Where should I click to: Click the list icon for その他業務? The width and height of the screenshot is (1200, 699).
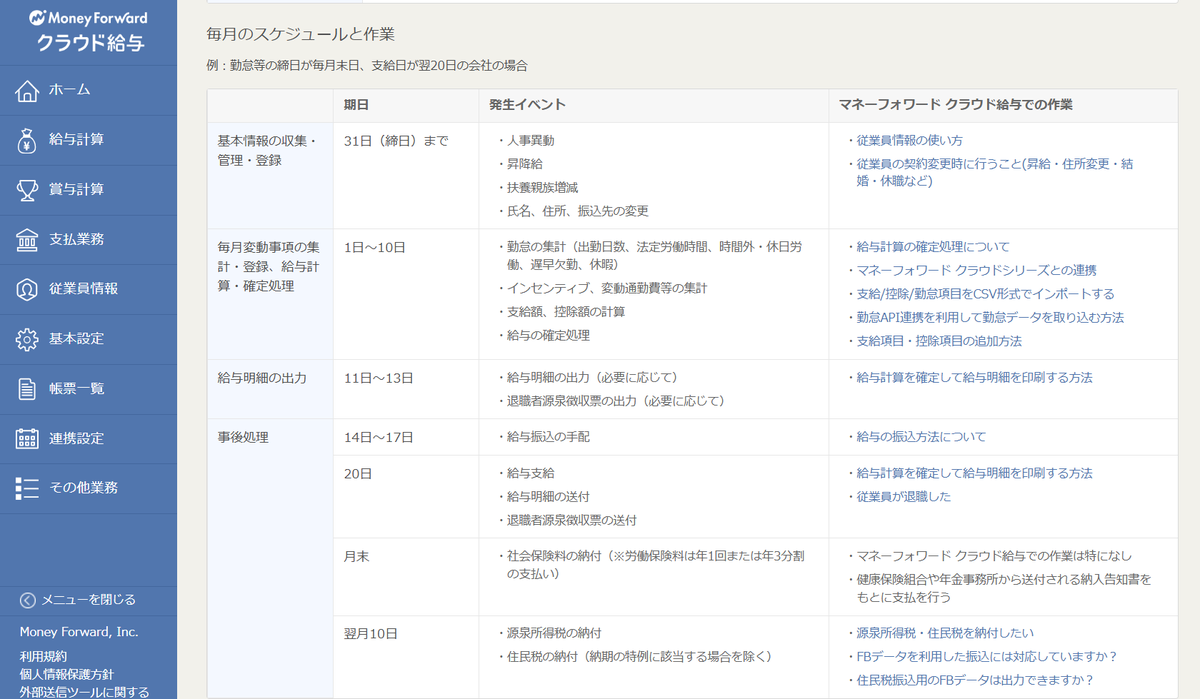pos(27,488)
